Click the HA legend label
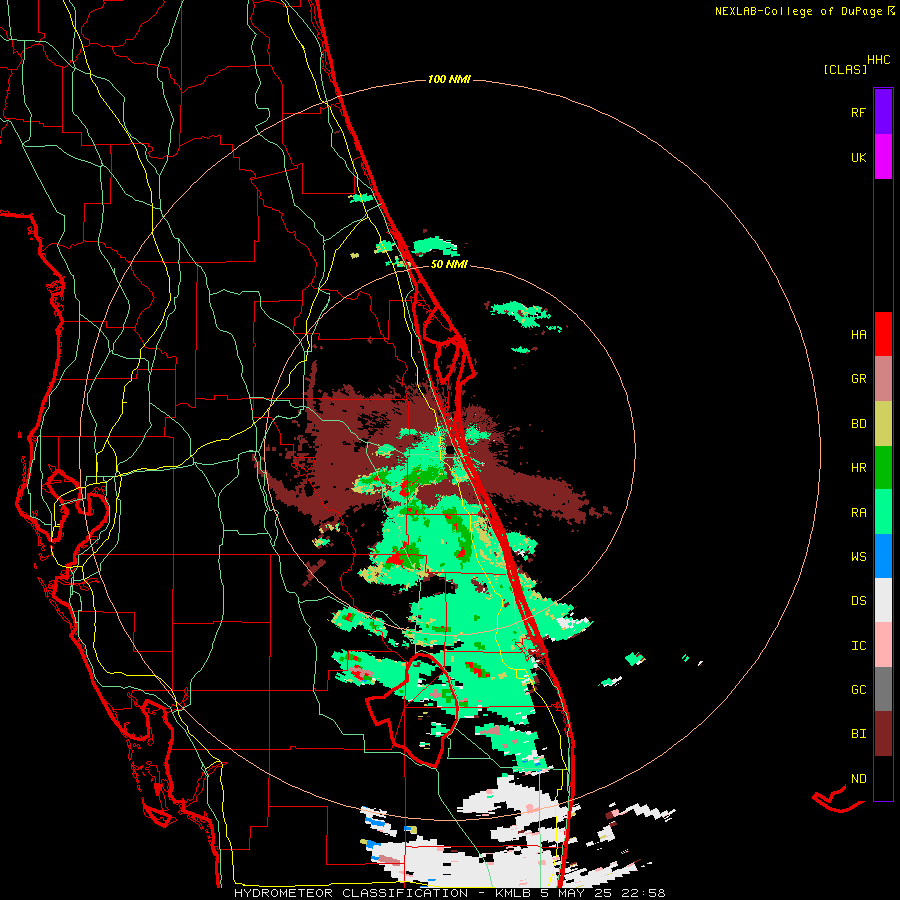900x900 pixels. [858, 334]
